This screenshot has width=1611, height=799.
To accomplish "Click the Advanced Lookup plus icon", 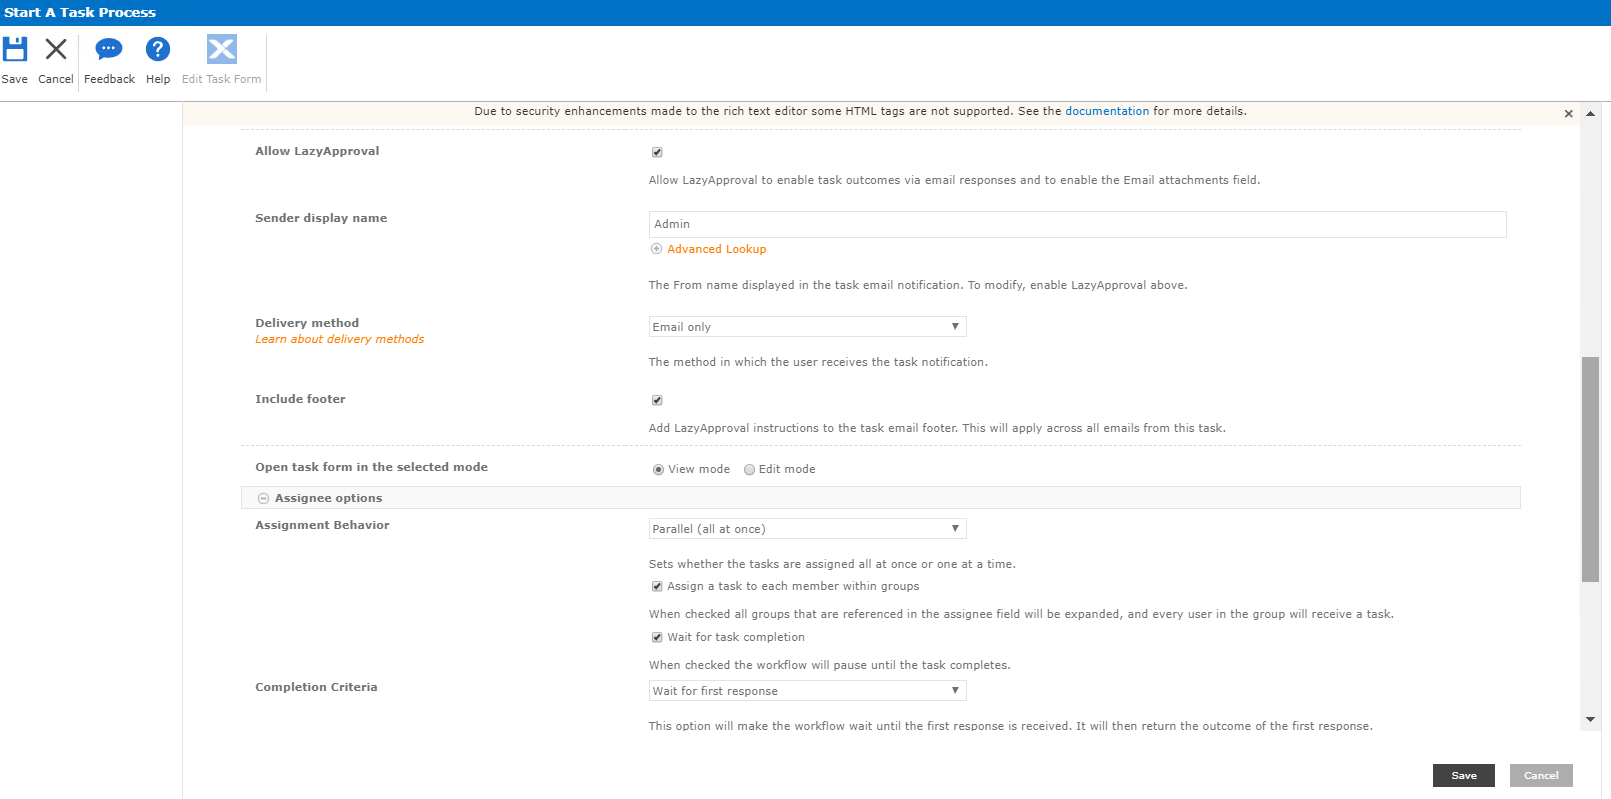I will [656, 249].
